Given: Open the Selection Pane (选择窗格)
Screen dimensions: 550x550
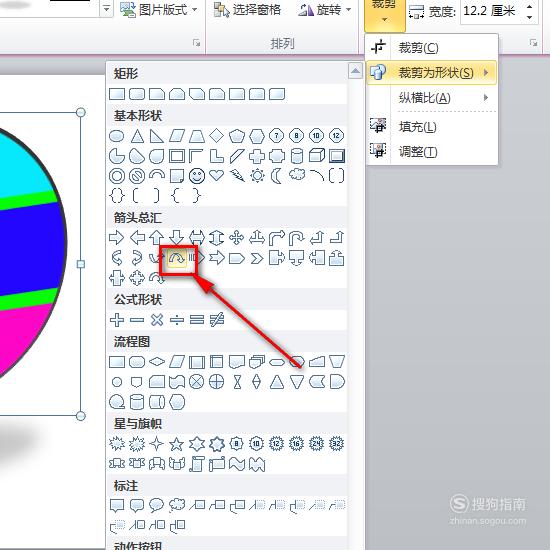Looking at the screenshot, I should coord(247,10).
